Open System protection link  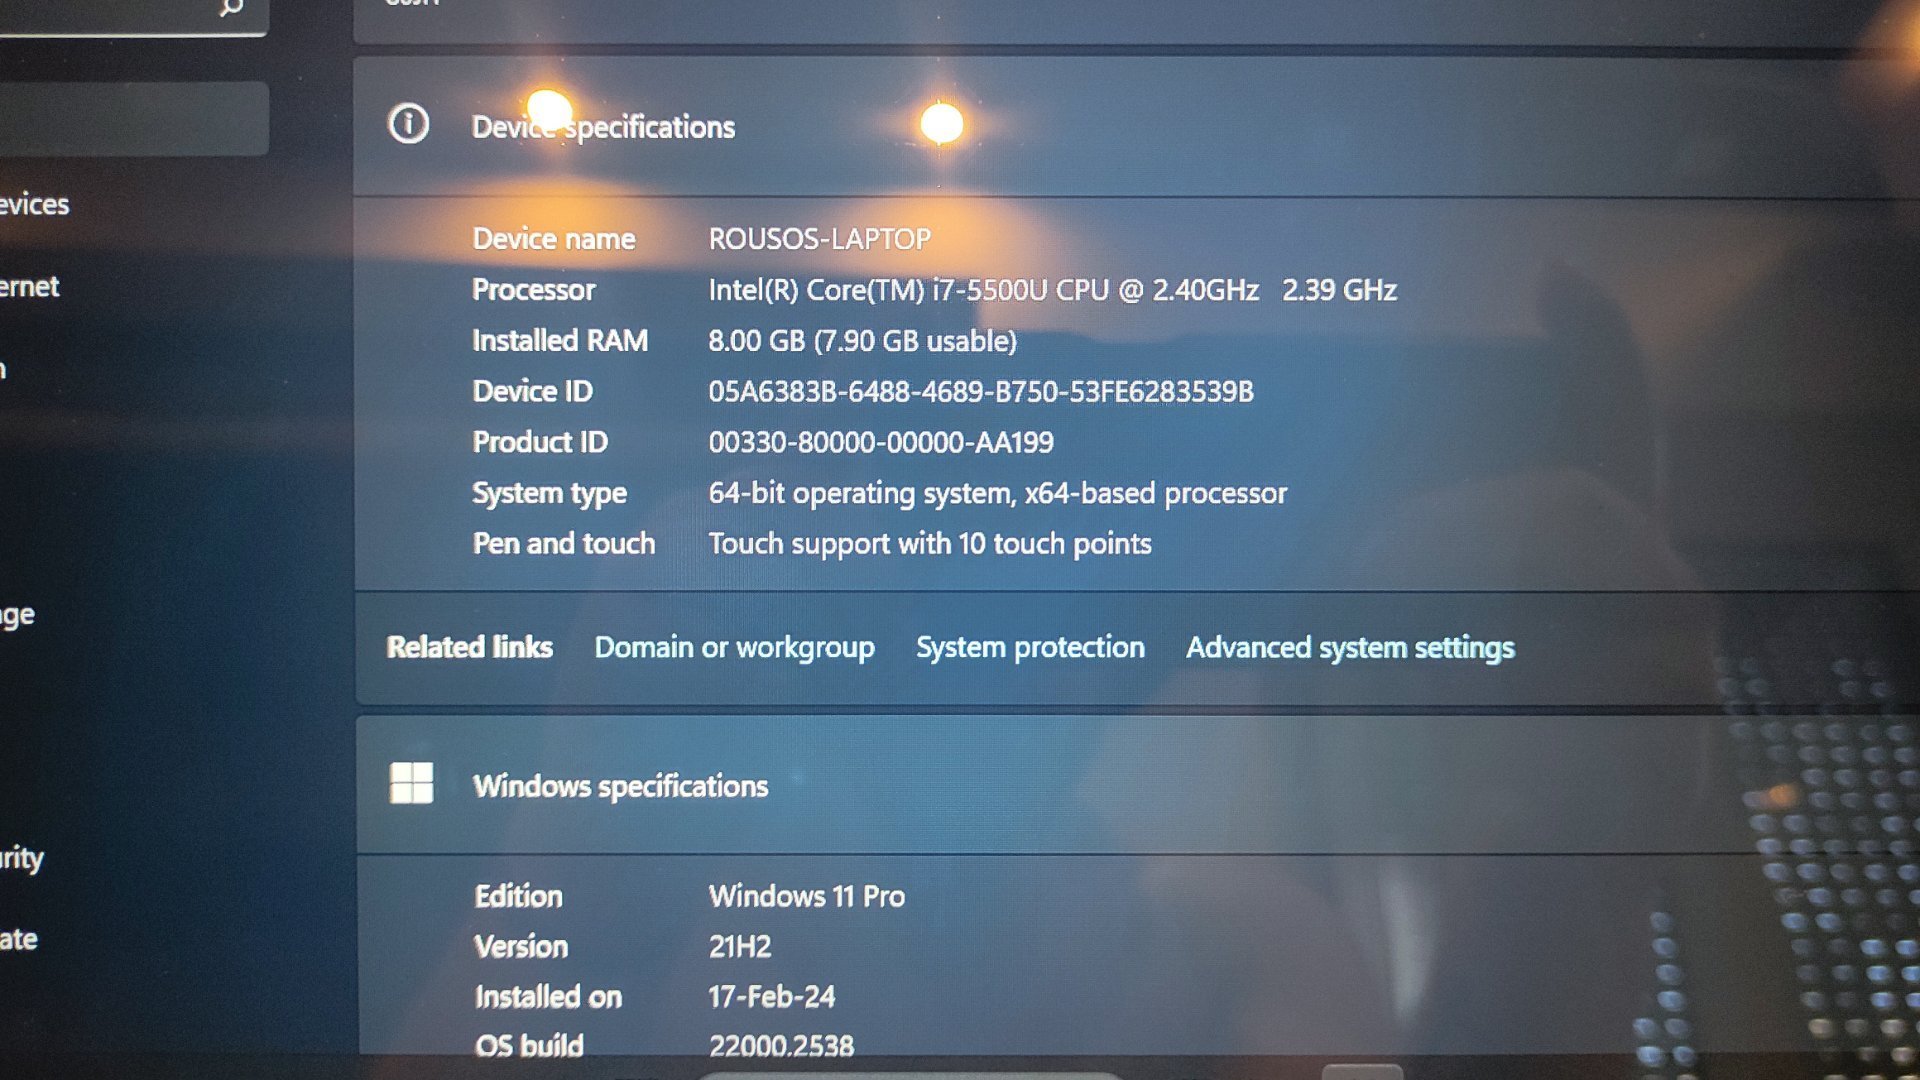[x=1030, y=647]
